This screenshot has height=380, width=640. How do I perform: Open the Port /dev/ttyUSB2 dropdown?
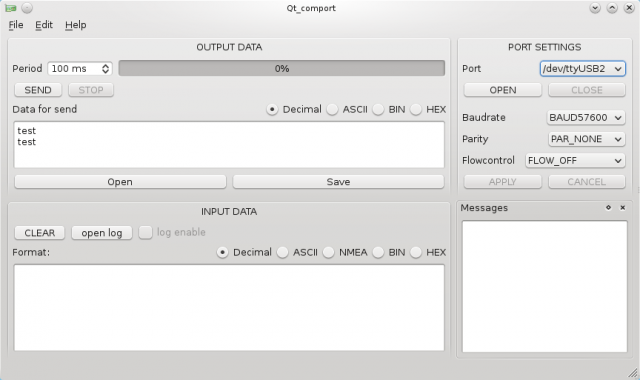[x=582, y=69]
